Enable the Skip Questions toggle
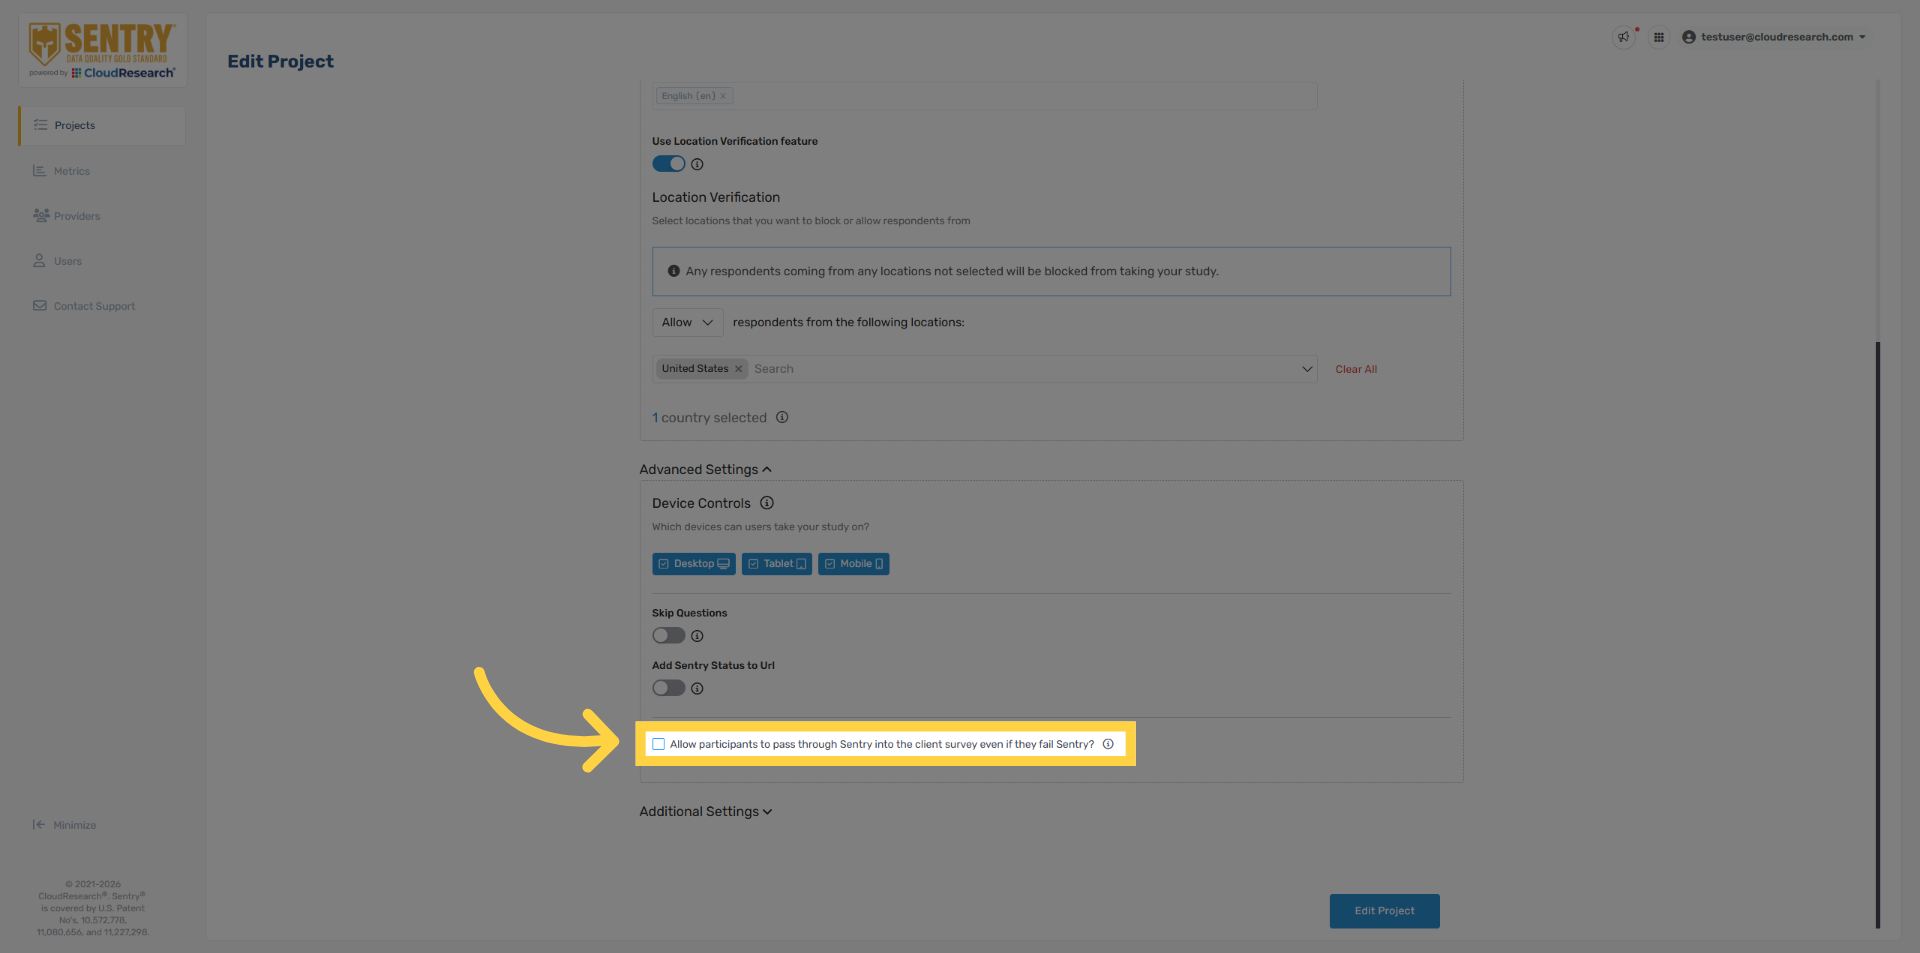Image resolution: width=1920 pixels, height=953 pixels. (668, 636)
